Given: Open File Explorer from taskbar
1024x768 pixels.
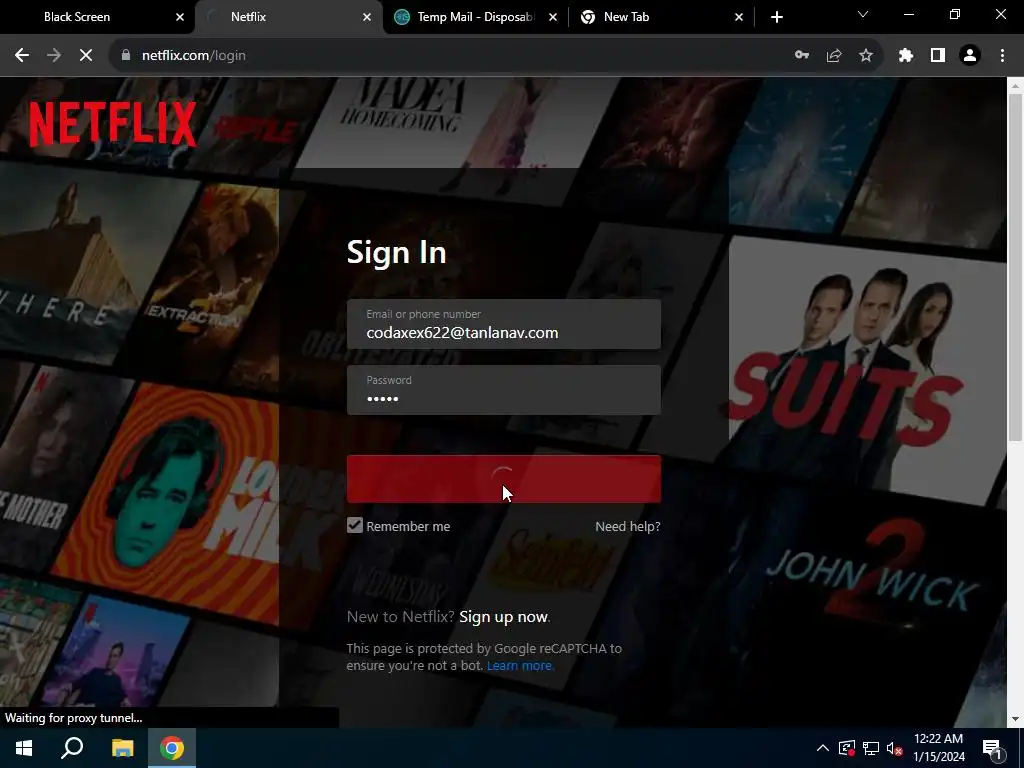Looking at the screenshot, I should [122, 748].
